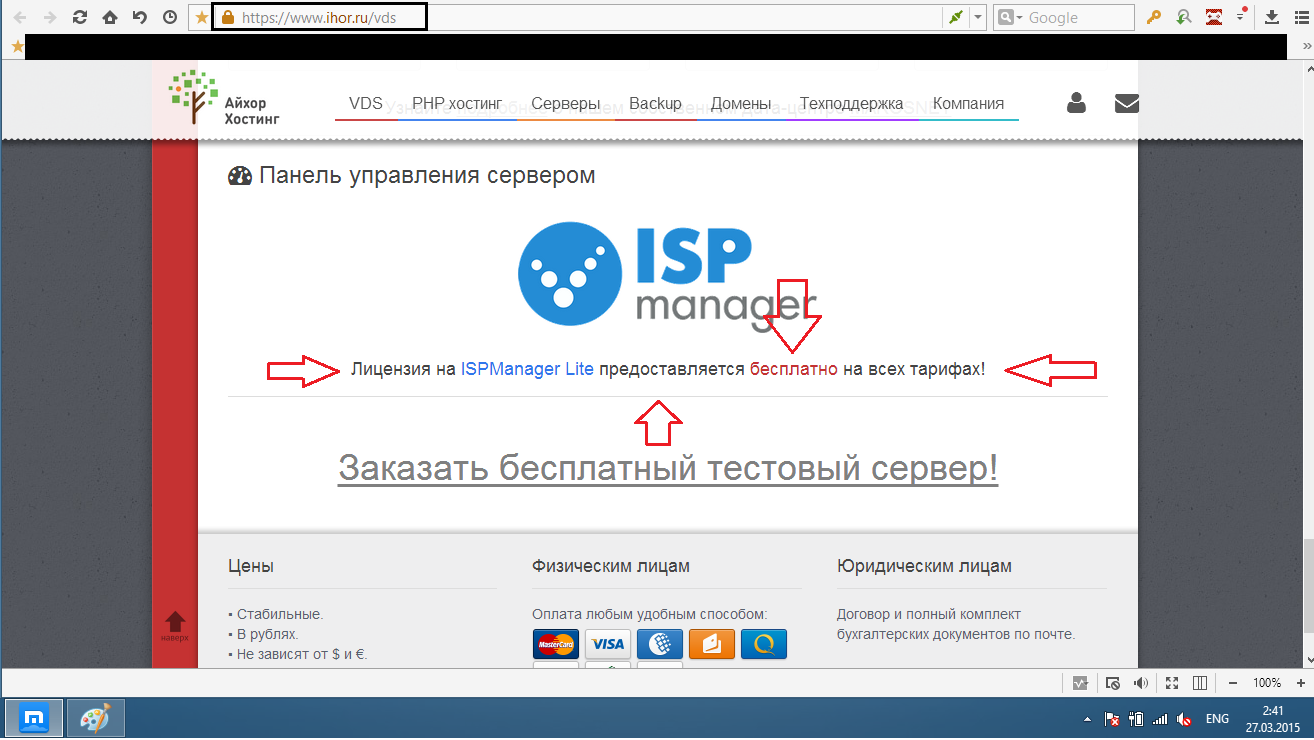
Task: Click the Физическим лицам heading
Action: point(611,566)
